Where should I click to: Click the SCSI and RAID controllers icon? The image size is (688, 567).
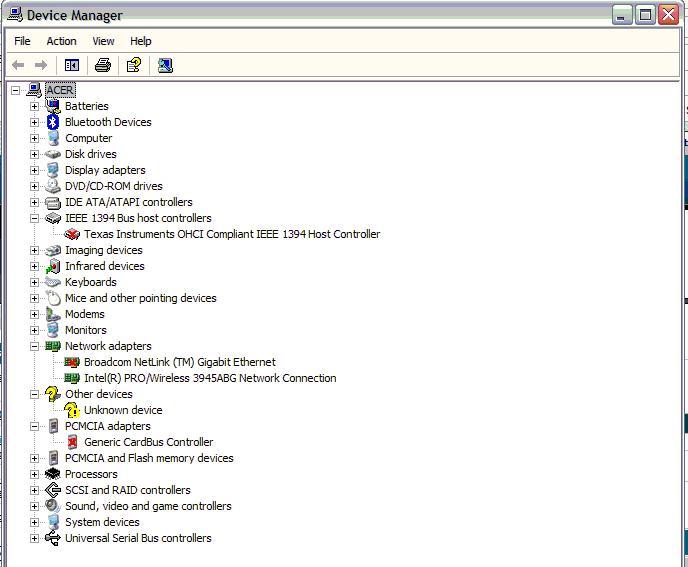[x=53, y=490]
